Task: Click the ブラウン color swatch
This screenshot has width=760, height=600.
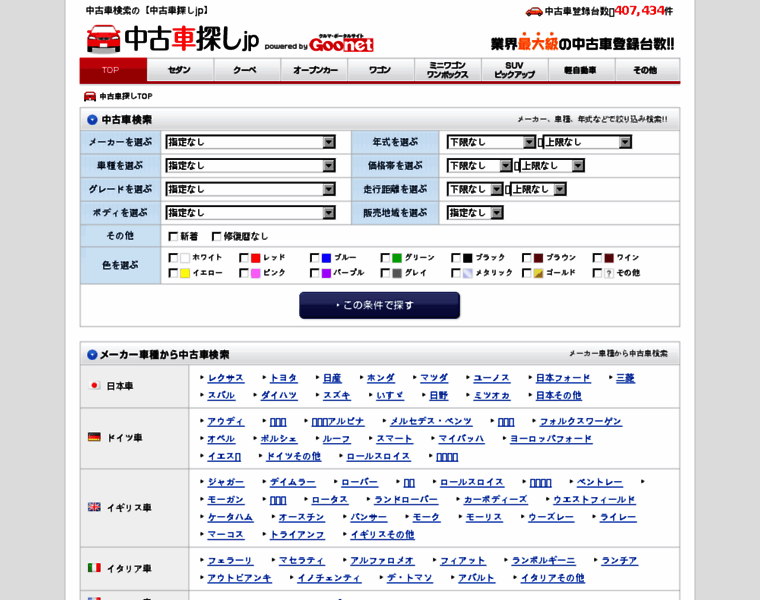Action: click(538, 258)
